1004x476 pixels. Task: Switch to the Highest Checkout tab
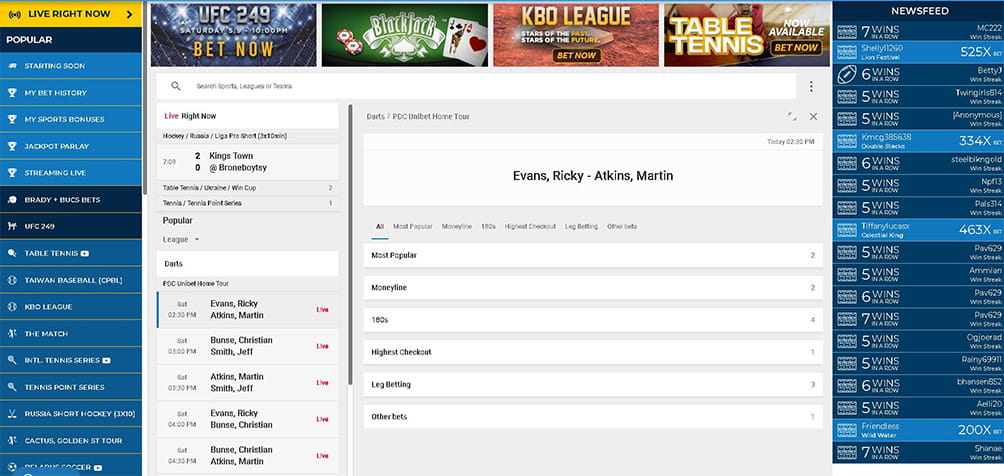point(530,227)
